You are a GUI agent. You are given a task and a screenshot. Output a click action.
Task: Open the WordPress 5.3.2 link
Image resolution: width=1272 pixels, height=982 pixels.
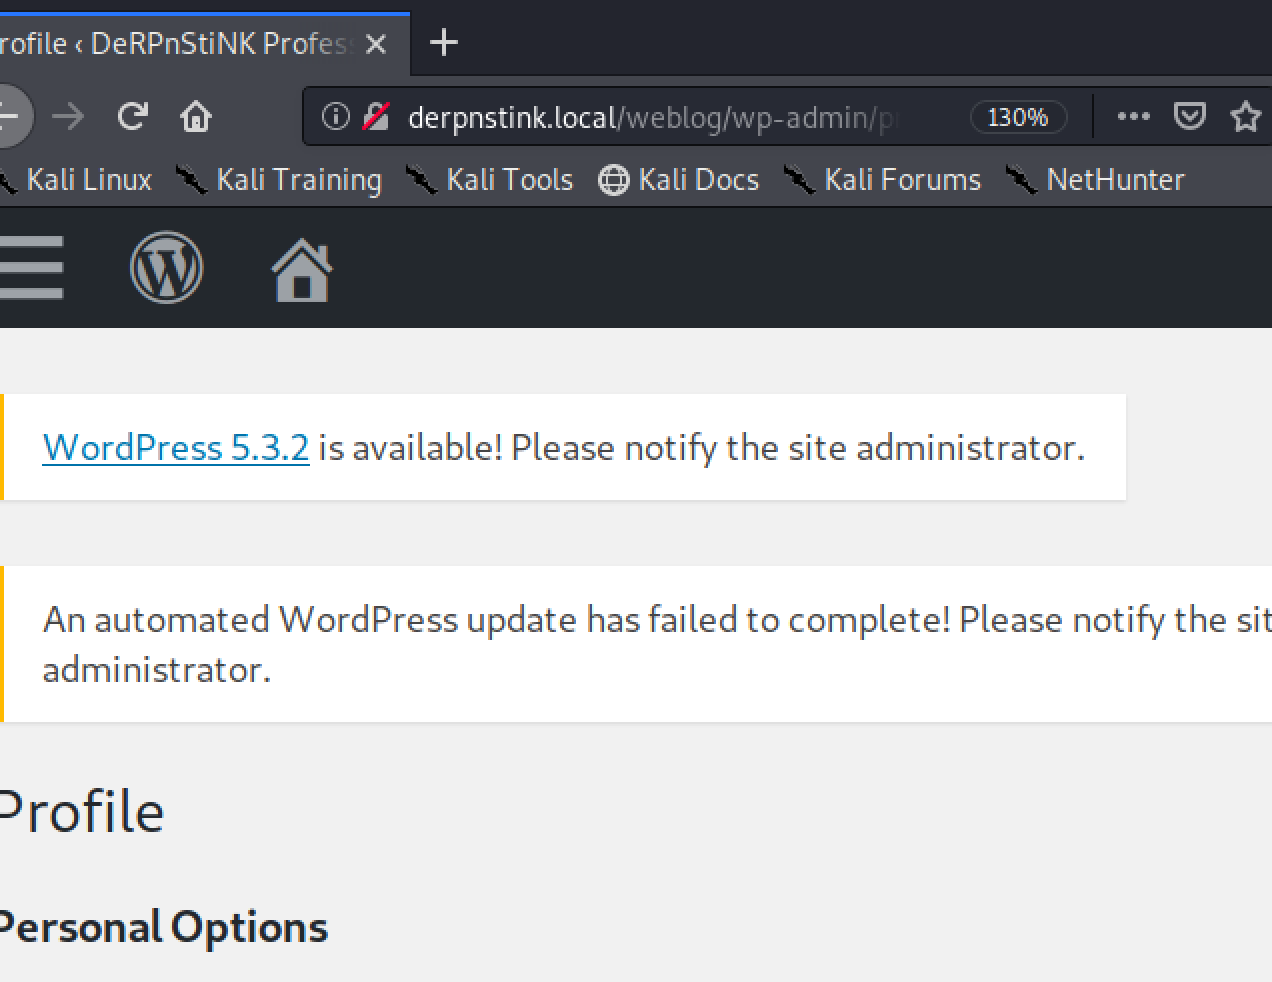click(x=176, y=447)
